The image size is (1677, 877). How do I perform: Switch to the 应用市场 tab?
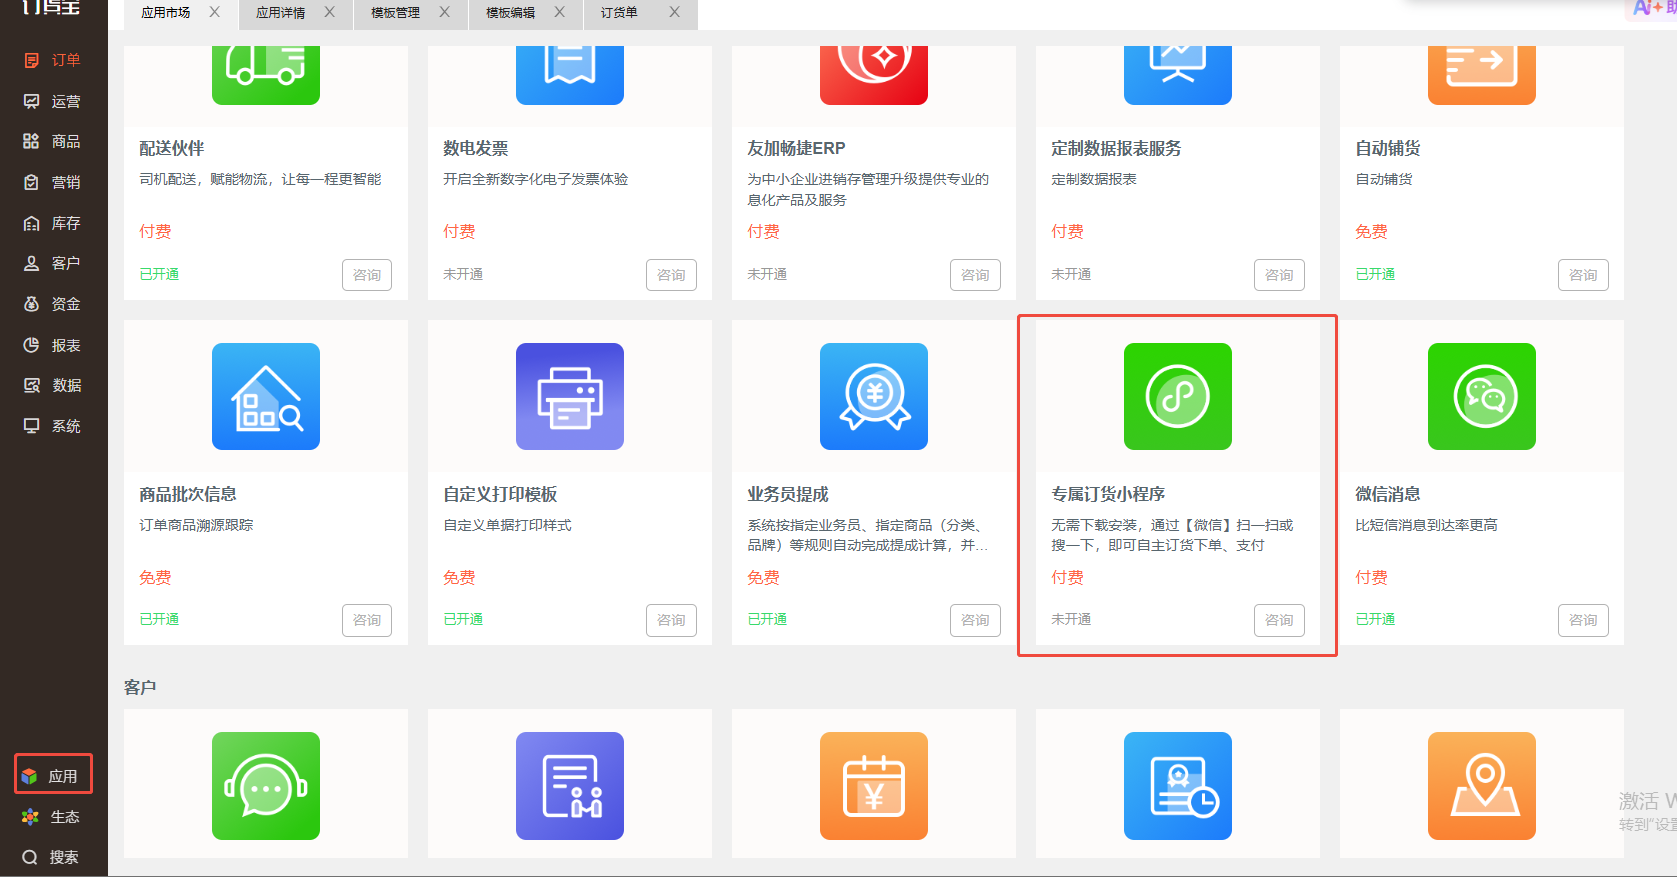tap(165, 13)
